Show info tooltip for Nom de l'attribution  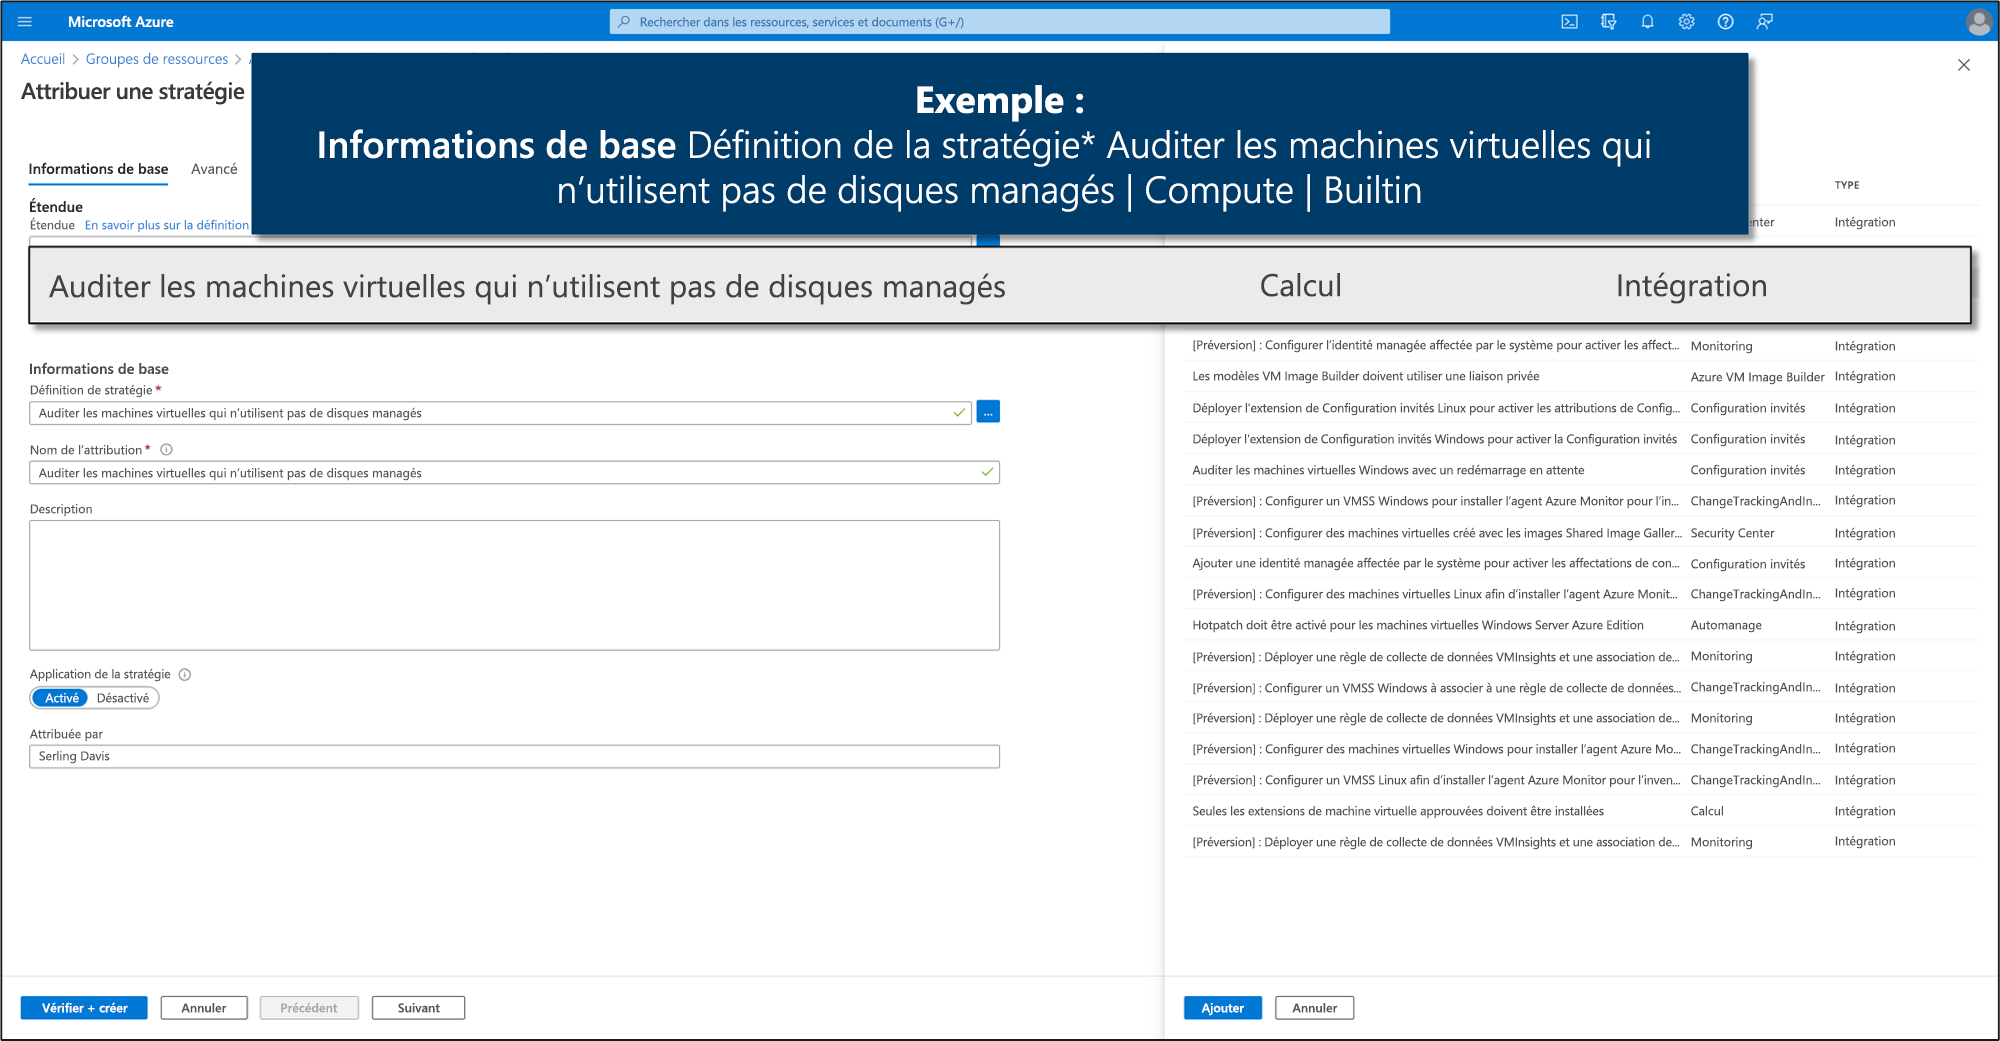[x=166, y=450]
